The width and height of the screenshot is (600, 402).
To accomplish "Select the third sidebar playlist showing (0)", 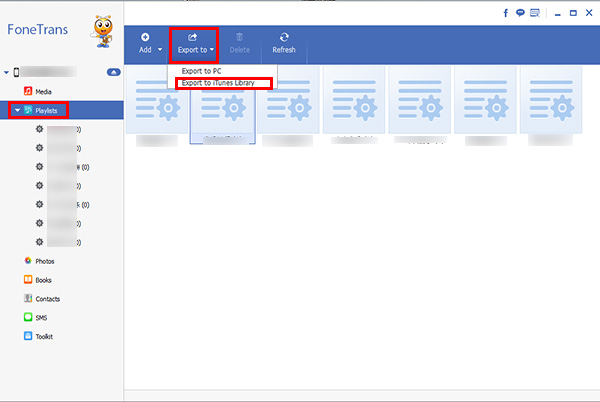I will tap(62, 167).
